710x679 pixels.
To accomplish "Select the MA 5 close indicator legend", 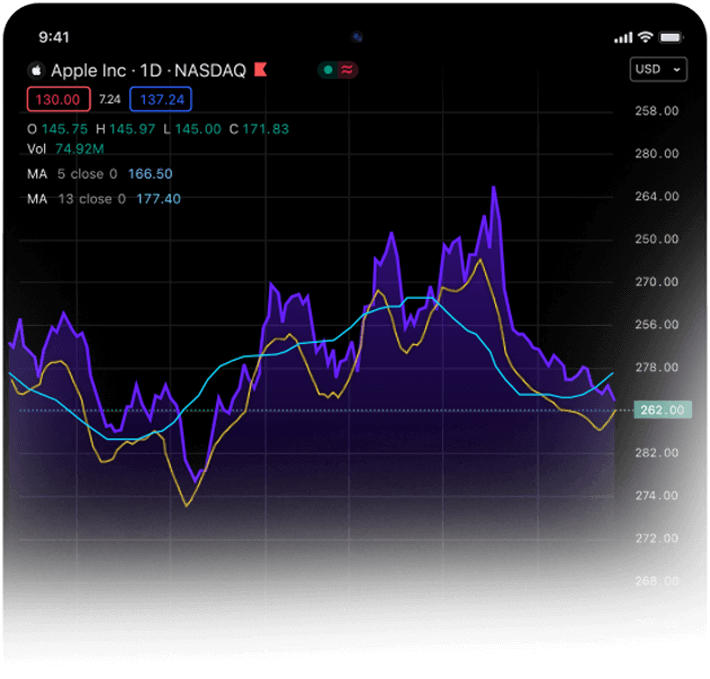I will click(100, 174).
